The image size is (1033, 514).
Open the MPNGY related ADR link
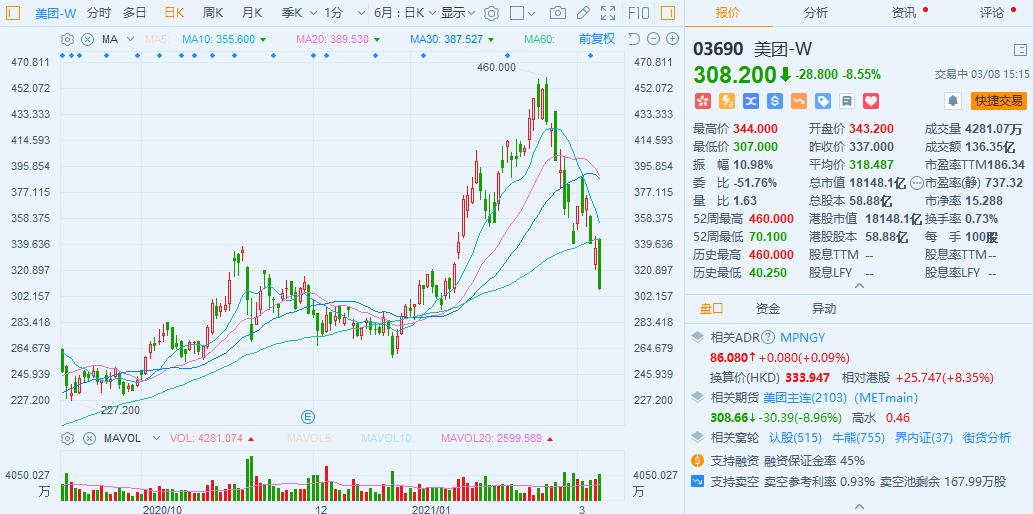tap(803, 338)
